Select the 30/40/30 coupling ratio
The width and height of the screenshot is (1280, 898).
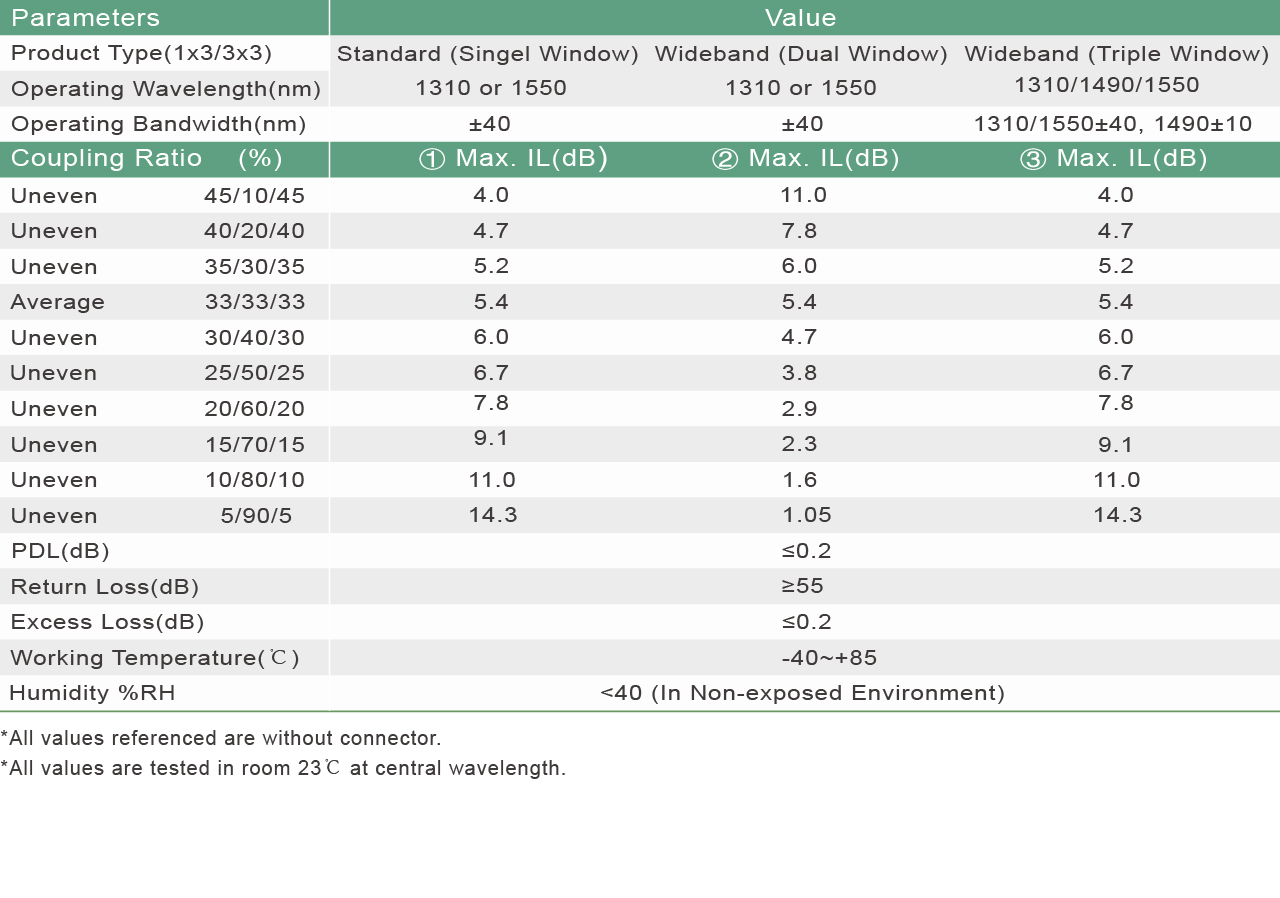pyautogui.click(x=254, y=338)
